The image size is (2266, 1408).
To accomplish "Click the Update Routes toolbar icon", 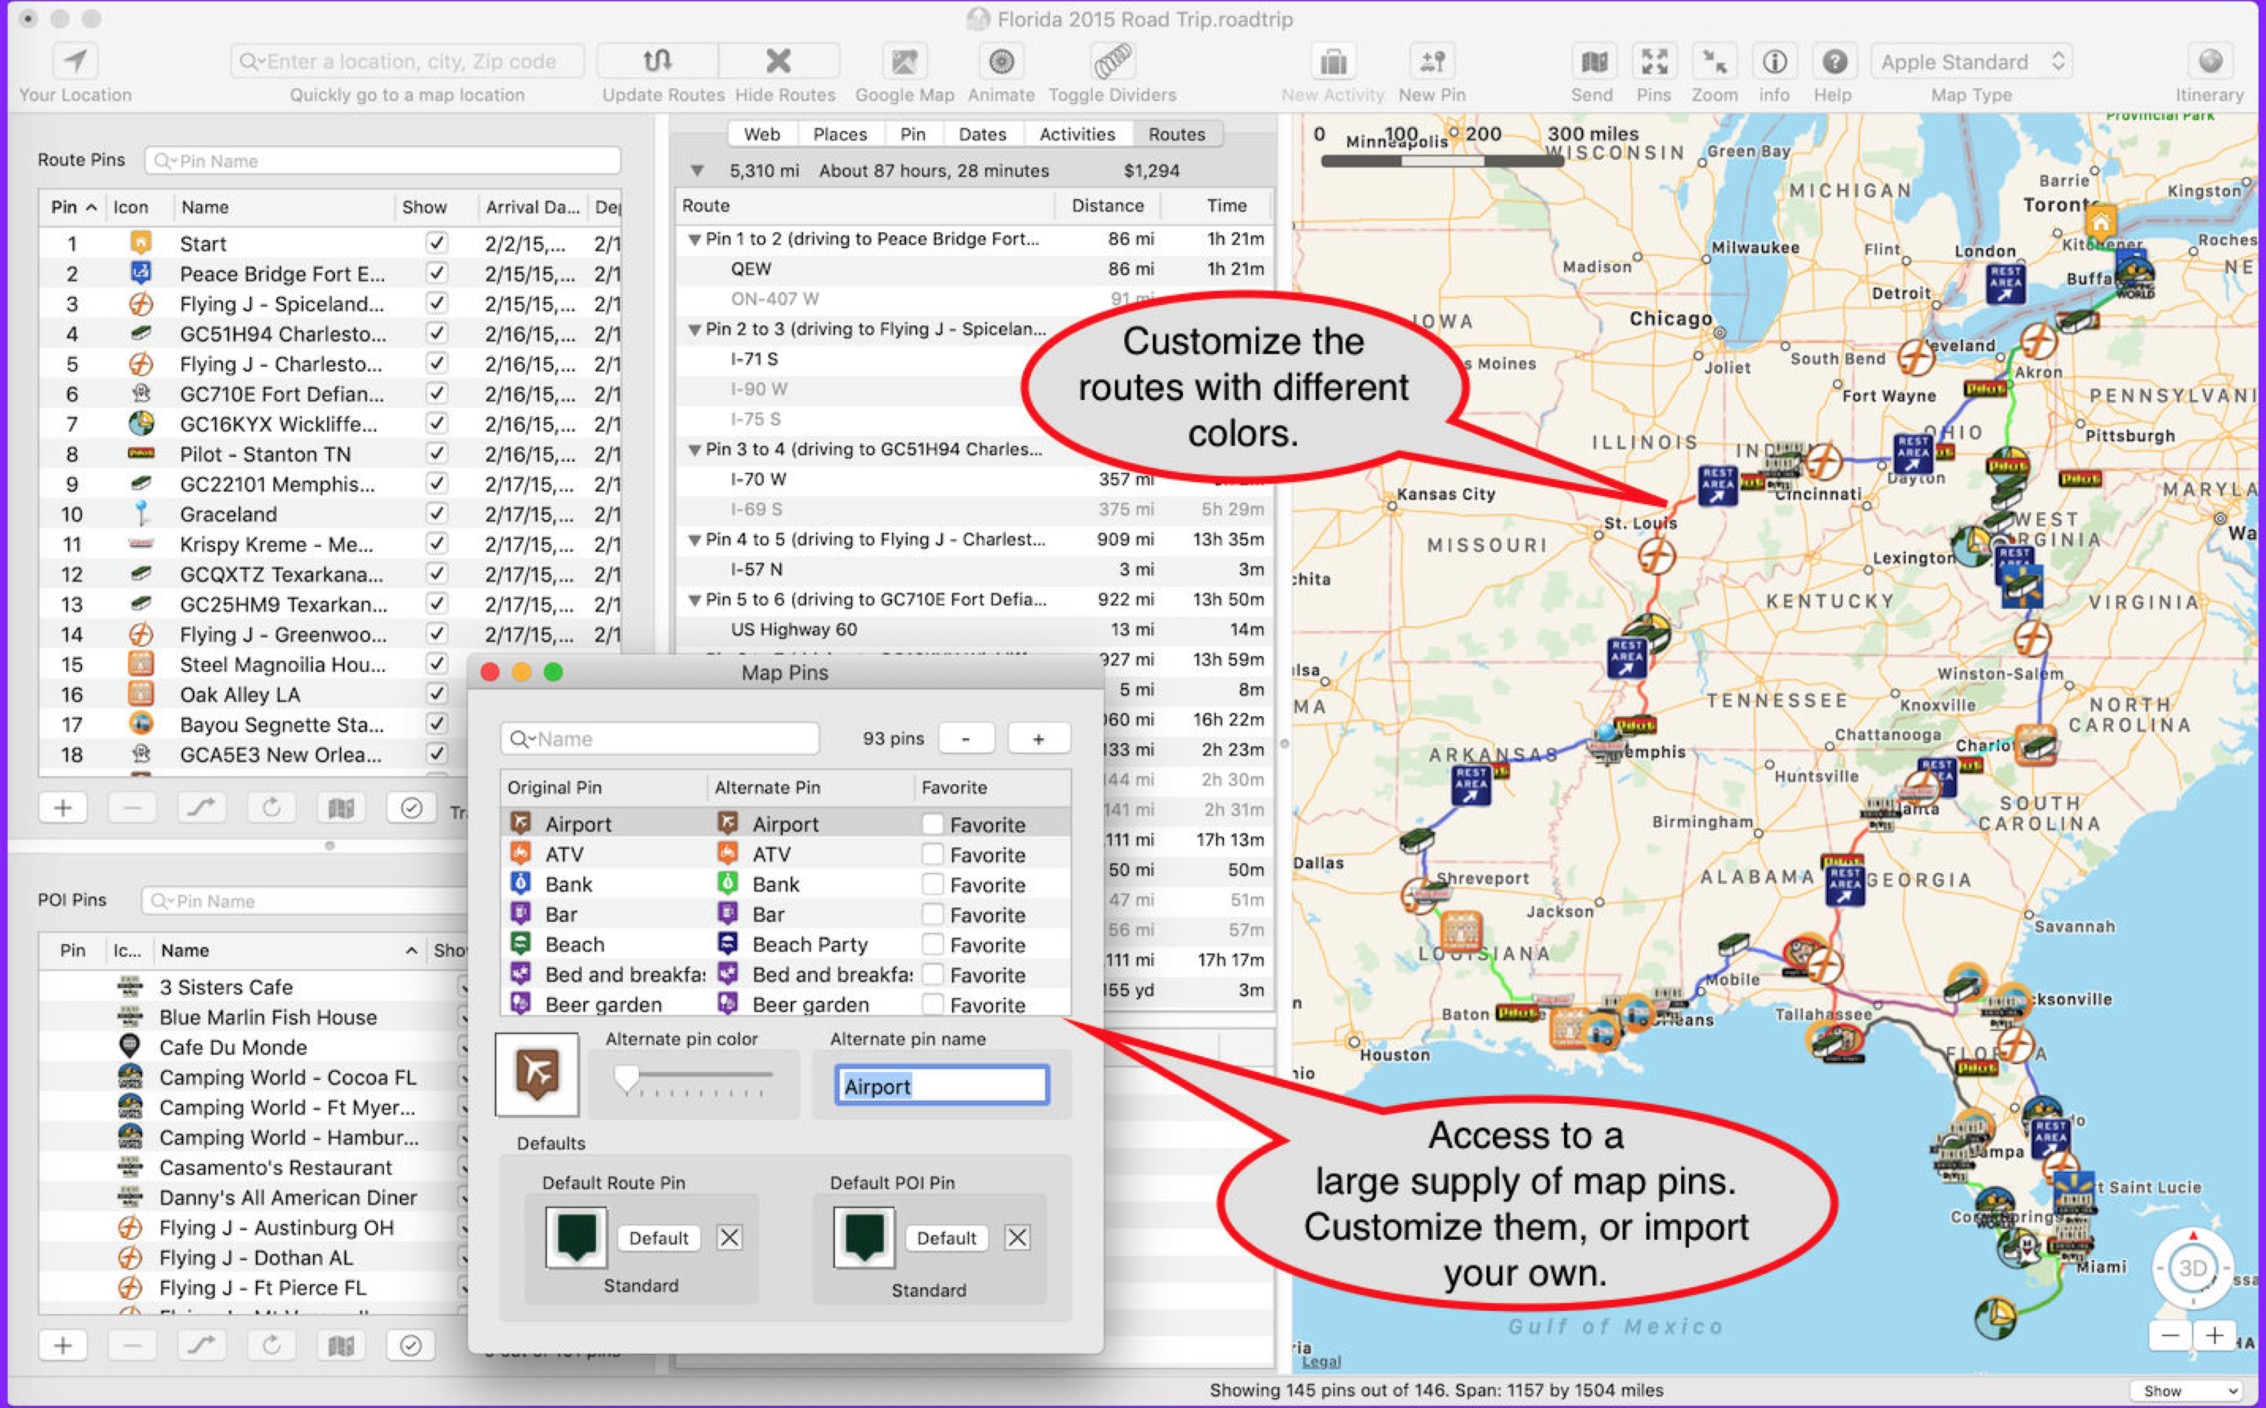I will (x=658, y=62).
